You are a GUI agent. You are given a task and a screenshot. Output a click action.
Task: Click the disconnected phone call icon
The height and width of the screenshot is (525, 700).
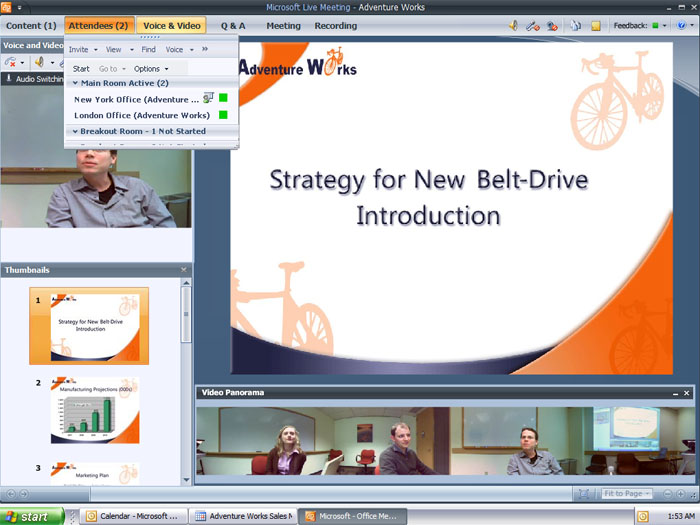tap(10, 62)
